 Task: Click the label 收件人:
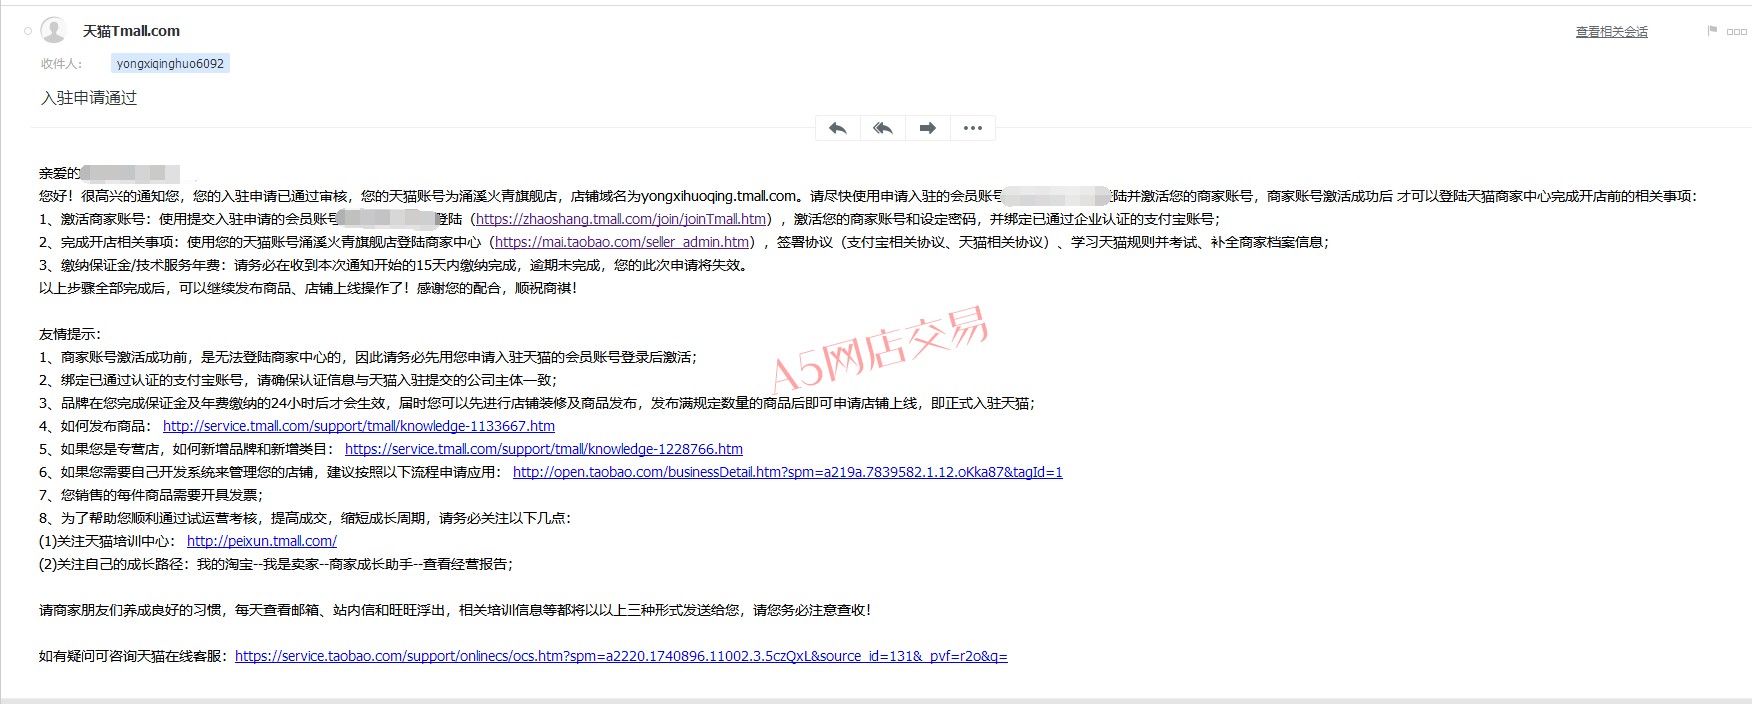[x=62, y=63]
